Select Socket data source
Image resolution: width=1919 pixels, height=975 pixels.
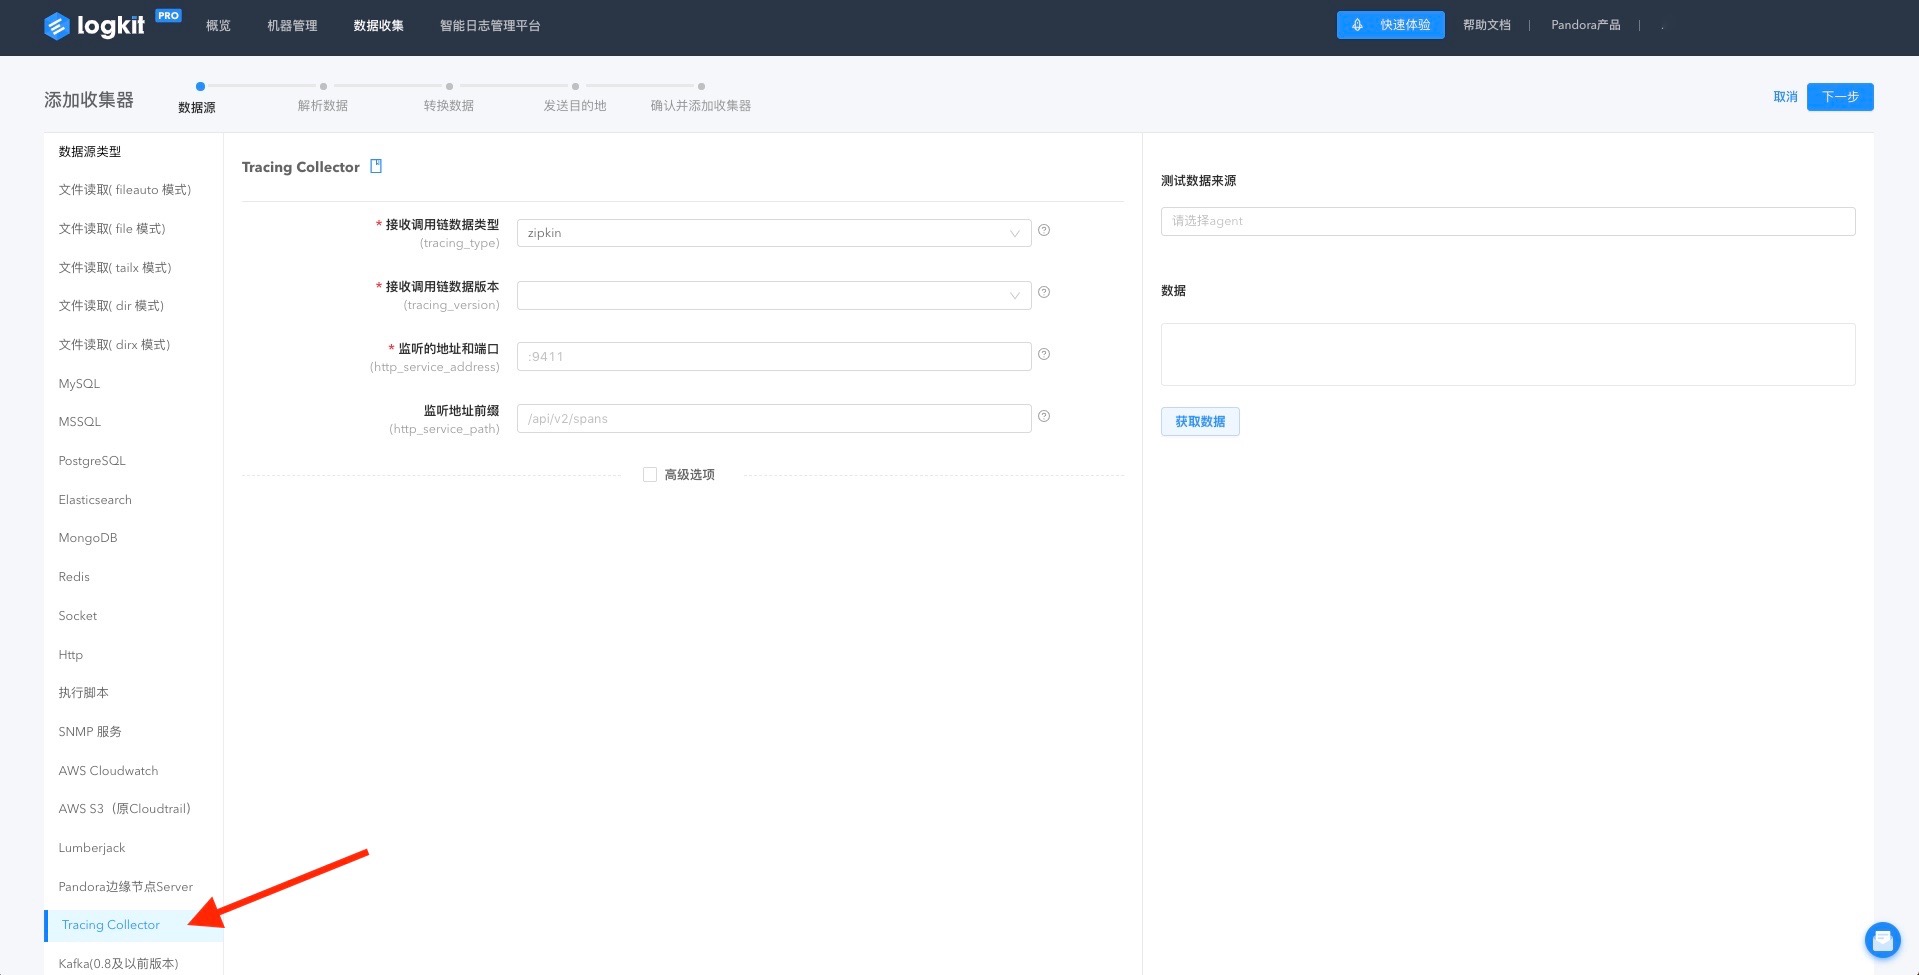[78, 616]
